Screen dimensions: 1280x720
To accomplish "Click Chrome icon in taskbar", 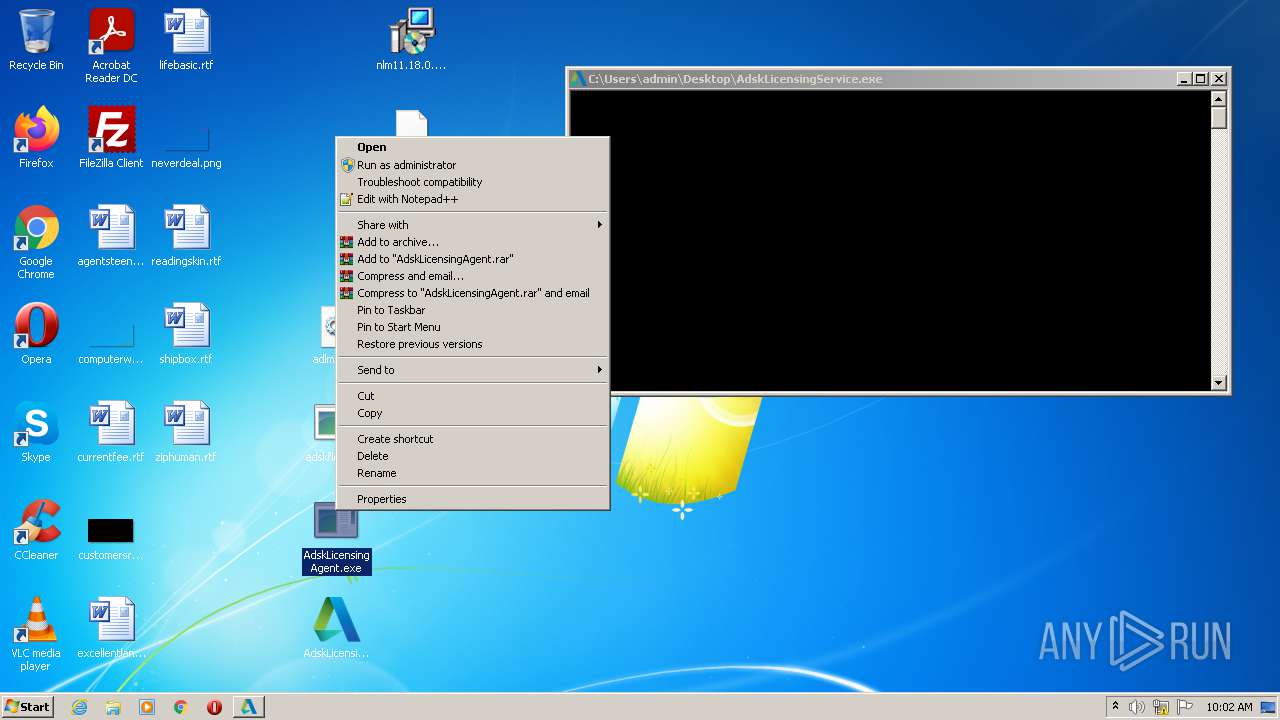I will click(x=181, y=707).
